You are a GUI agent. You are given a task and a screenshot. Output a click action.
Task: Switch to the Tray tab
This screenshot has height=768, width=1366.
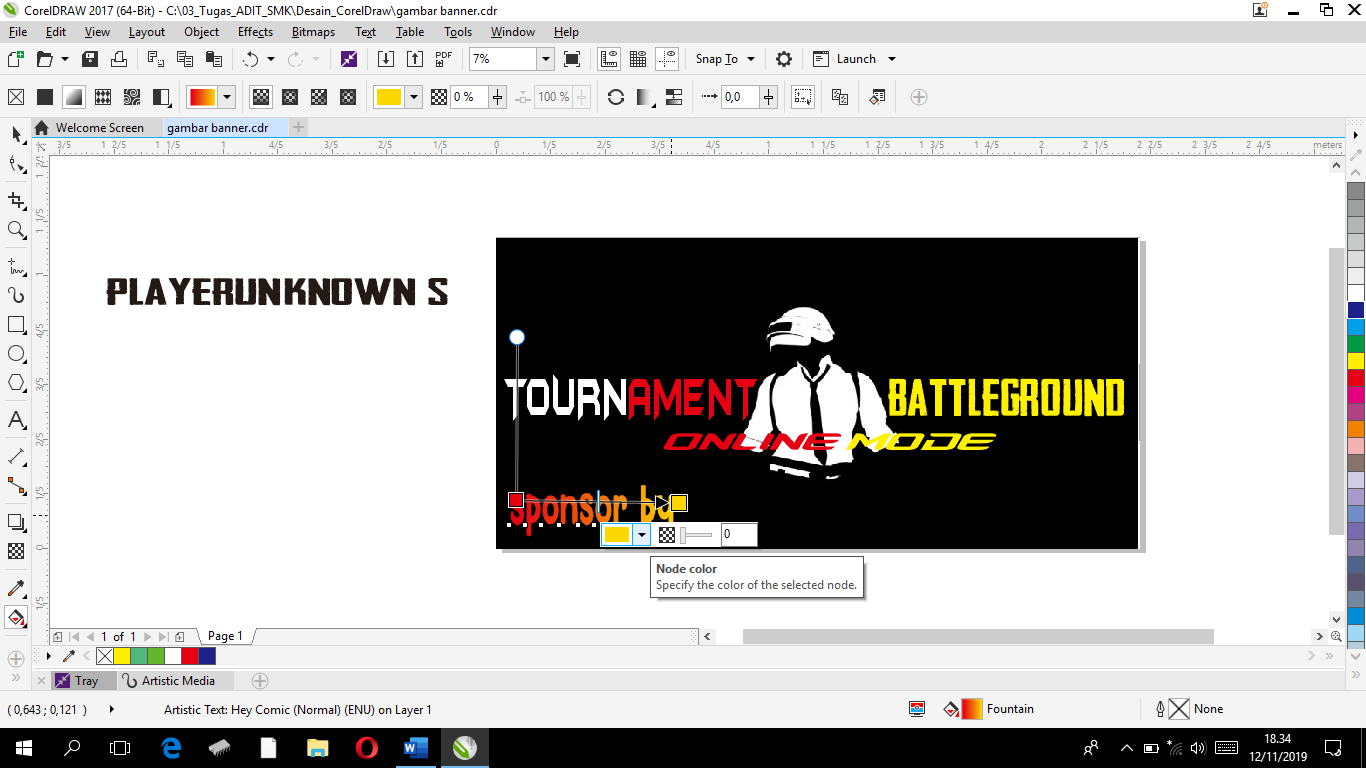86,681
